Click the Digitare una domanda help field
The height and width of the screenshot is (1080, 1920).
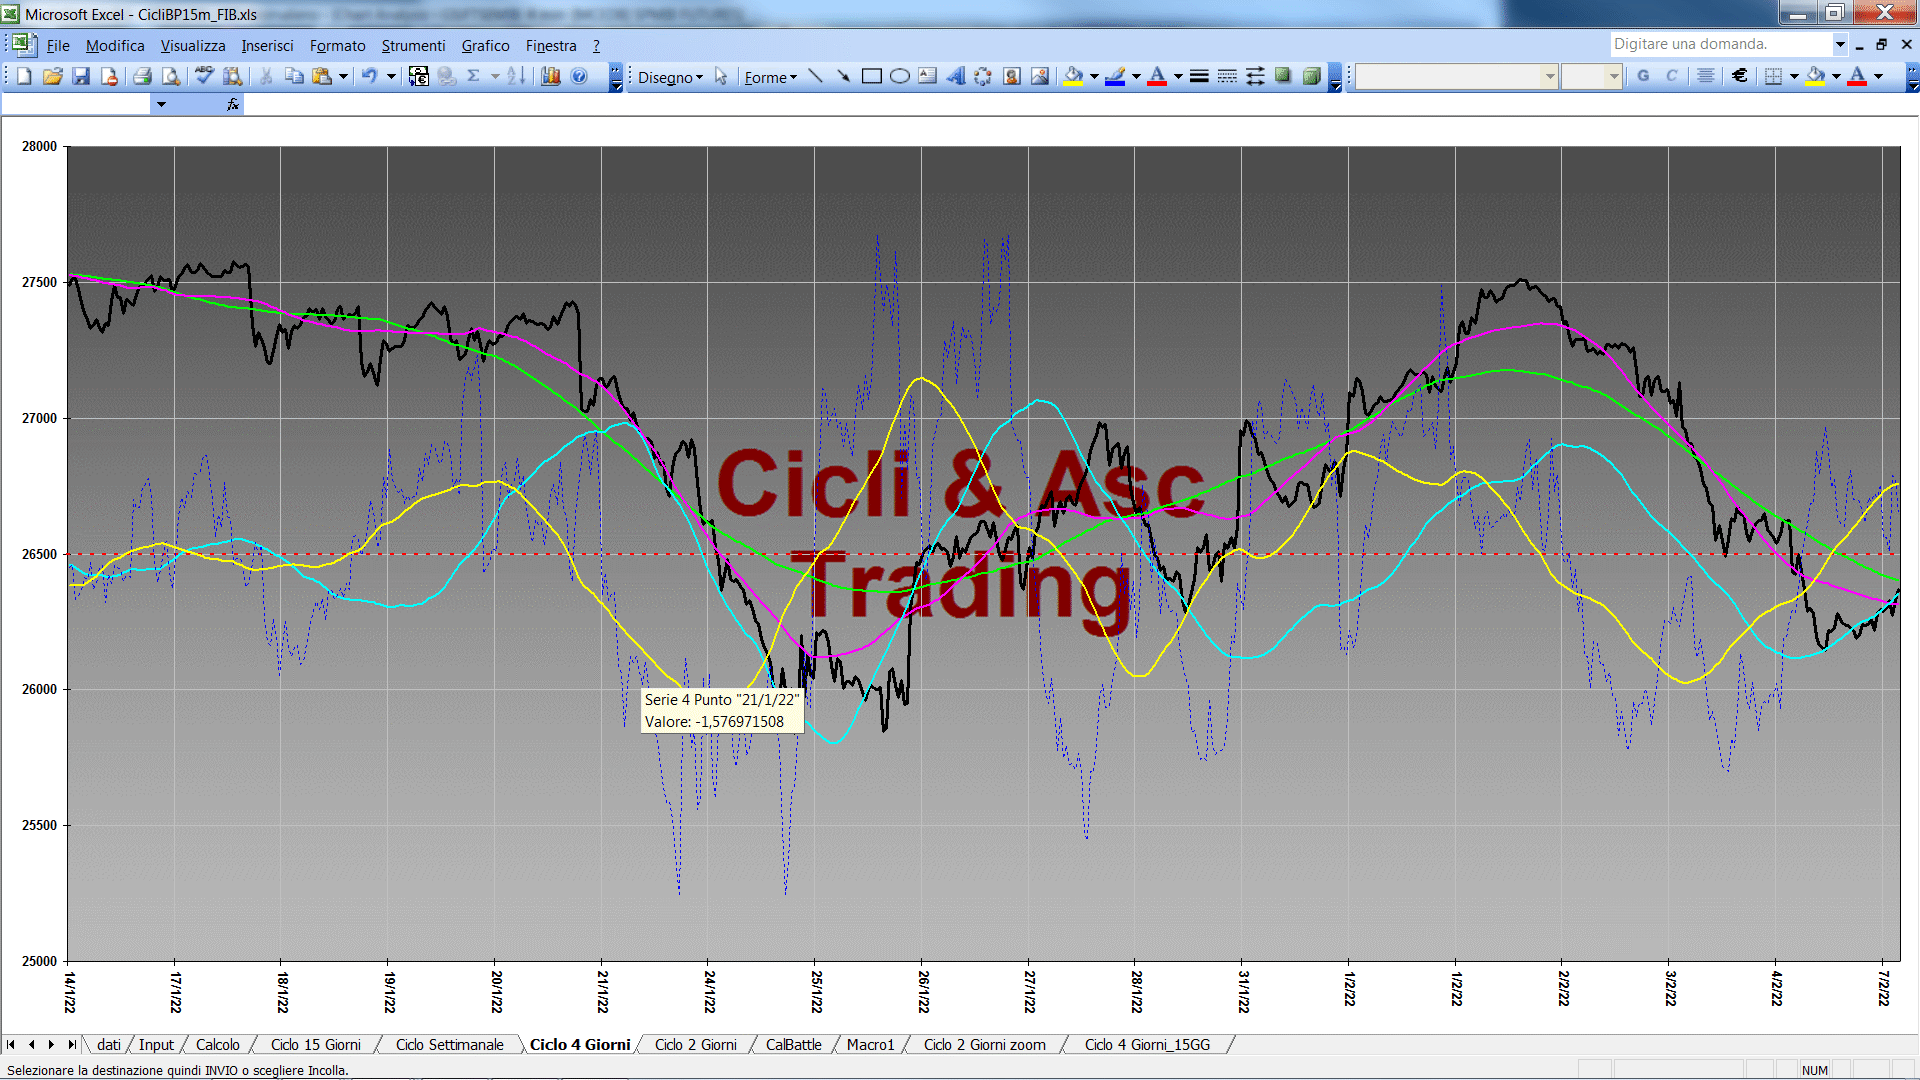pyautogui.click(x=1720, y=44)
